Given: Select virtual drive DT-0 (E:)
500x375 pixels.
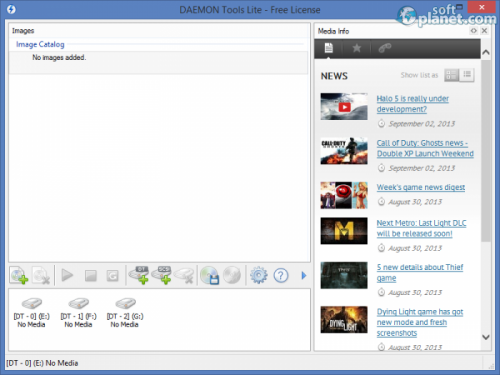Looking at the screenshot, I should click(31, 313).
